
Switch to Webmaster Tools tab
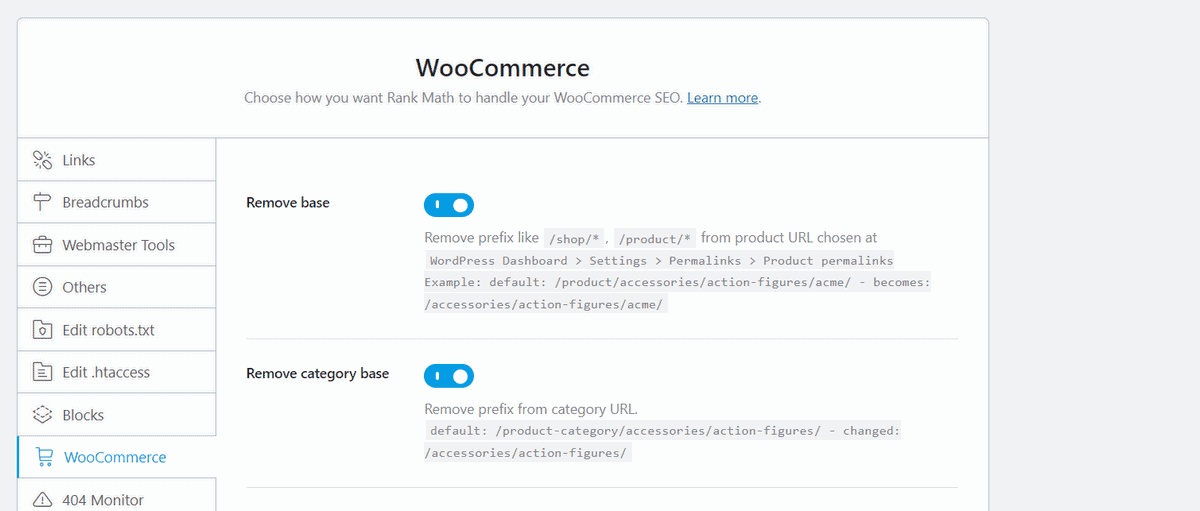117,245
